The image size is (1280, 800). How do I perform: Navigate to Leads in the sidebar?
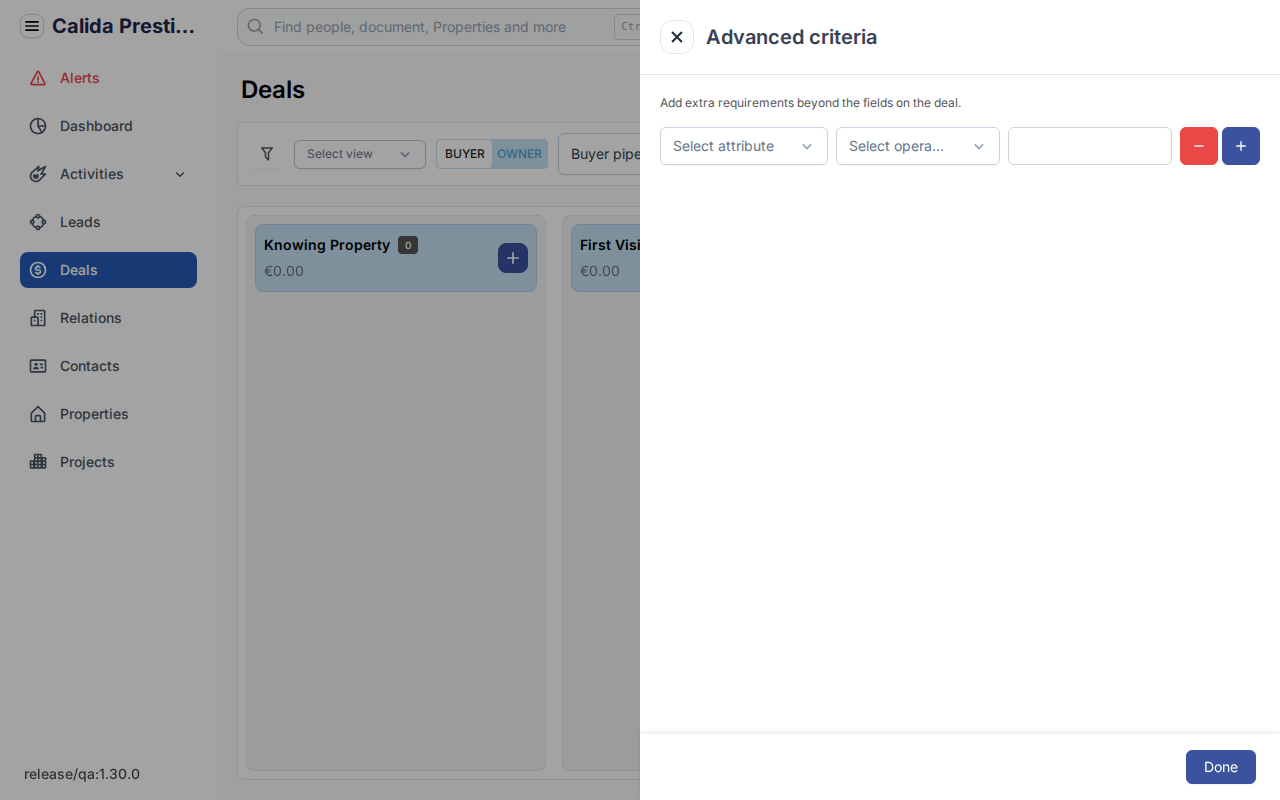coord(108,222)
